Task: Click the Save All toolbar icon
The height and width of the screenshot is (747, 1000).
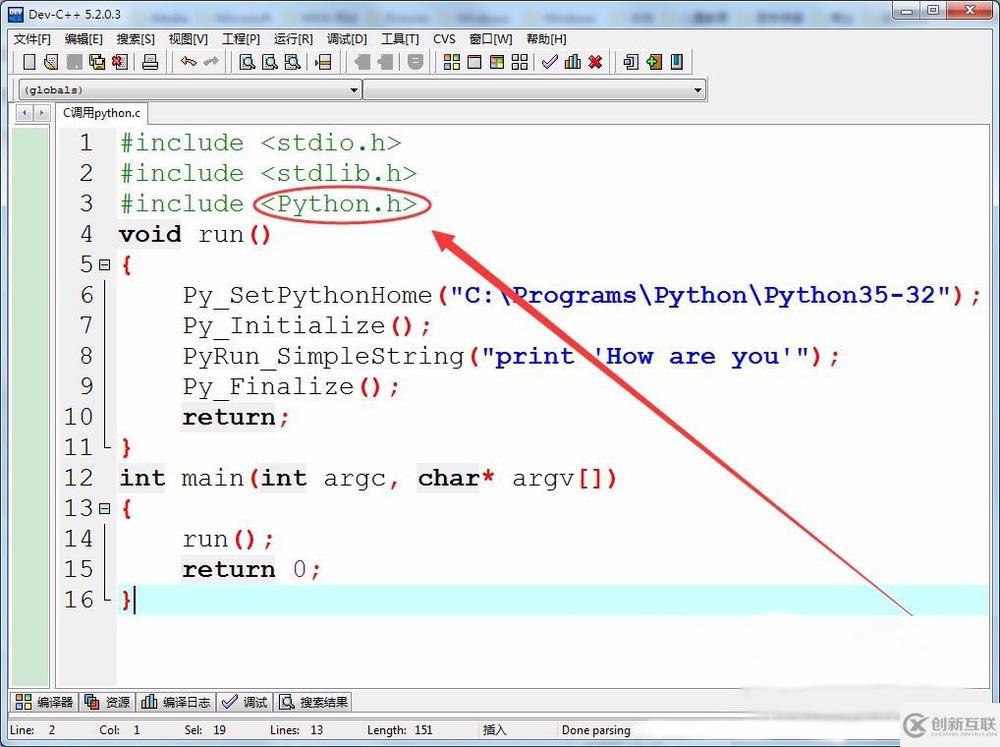Action: pos(97,62)
